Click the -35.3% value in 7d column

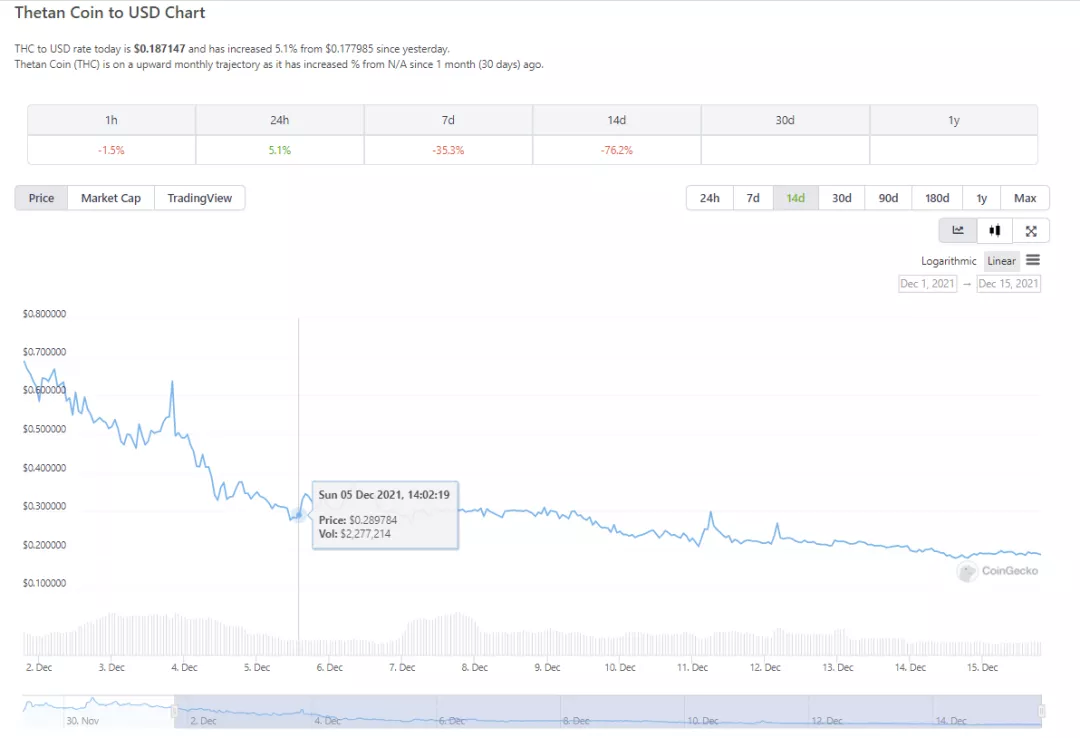448,150
